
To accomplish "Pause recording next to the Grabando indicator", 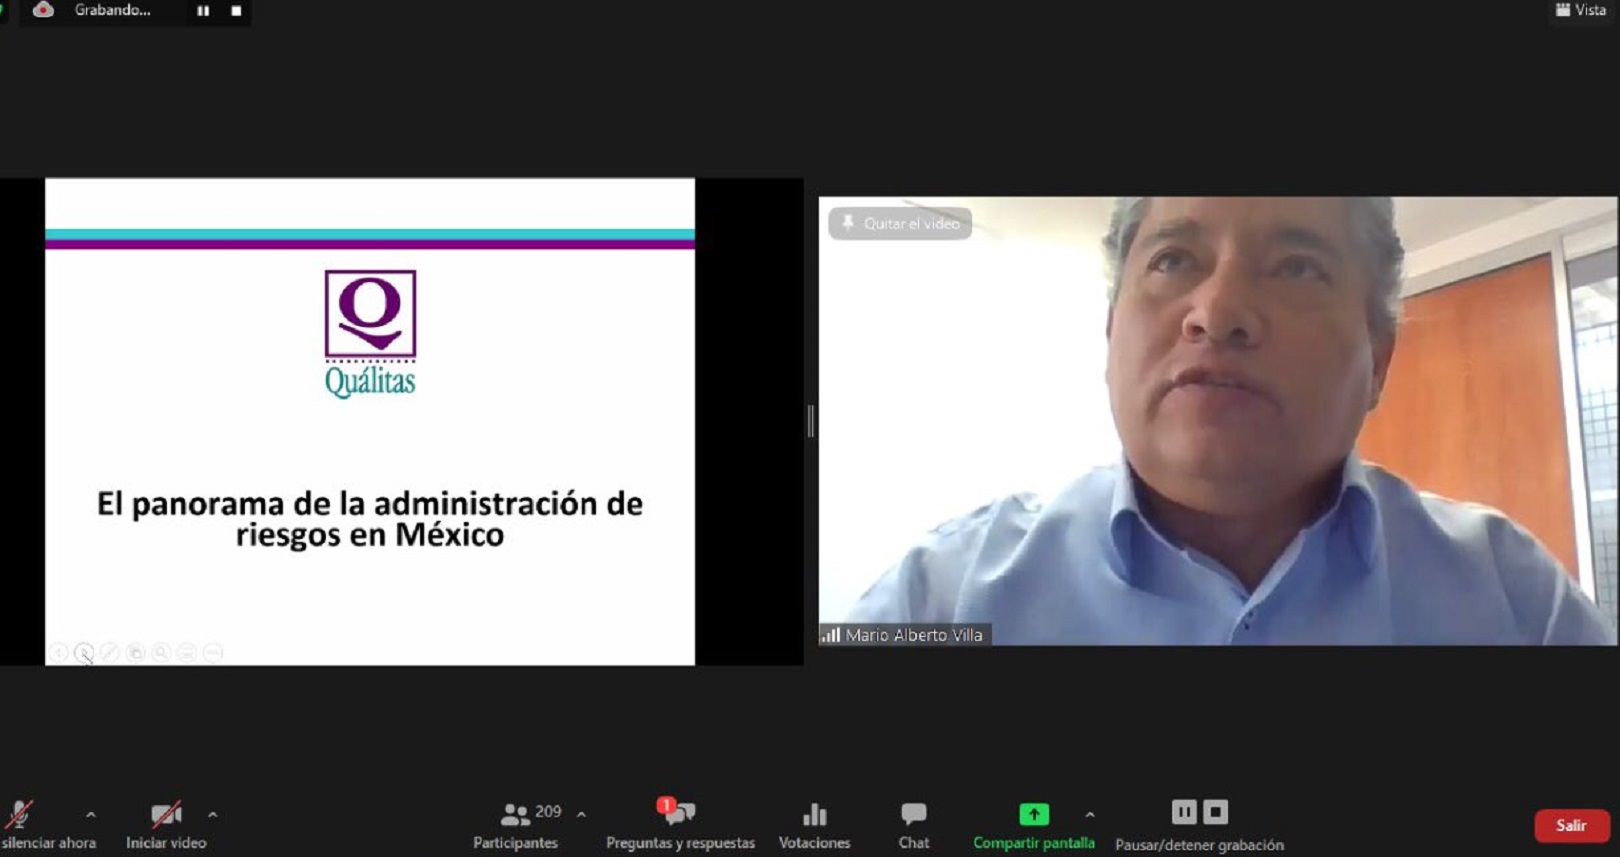I will (x=203, y=11).
